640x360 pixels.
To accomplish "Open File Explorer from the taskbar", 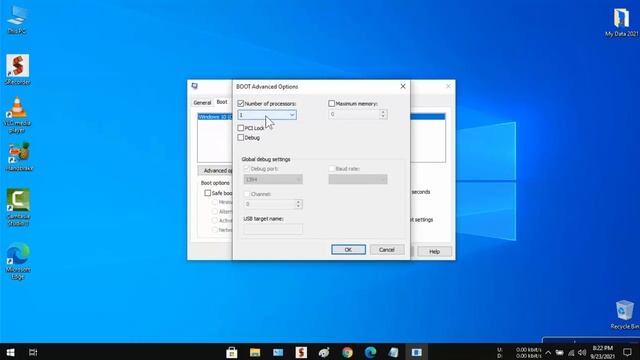I will point(255,352).
